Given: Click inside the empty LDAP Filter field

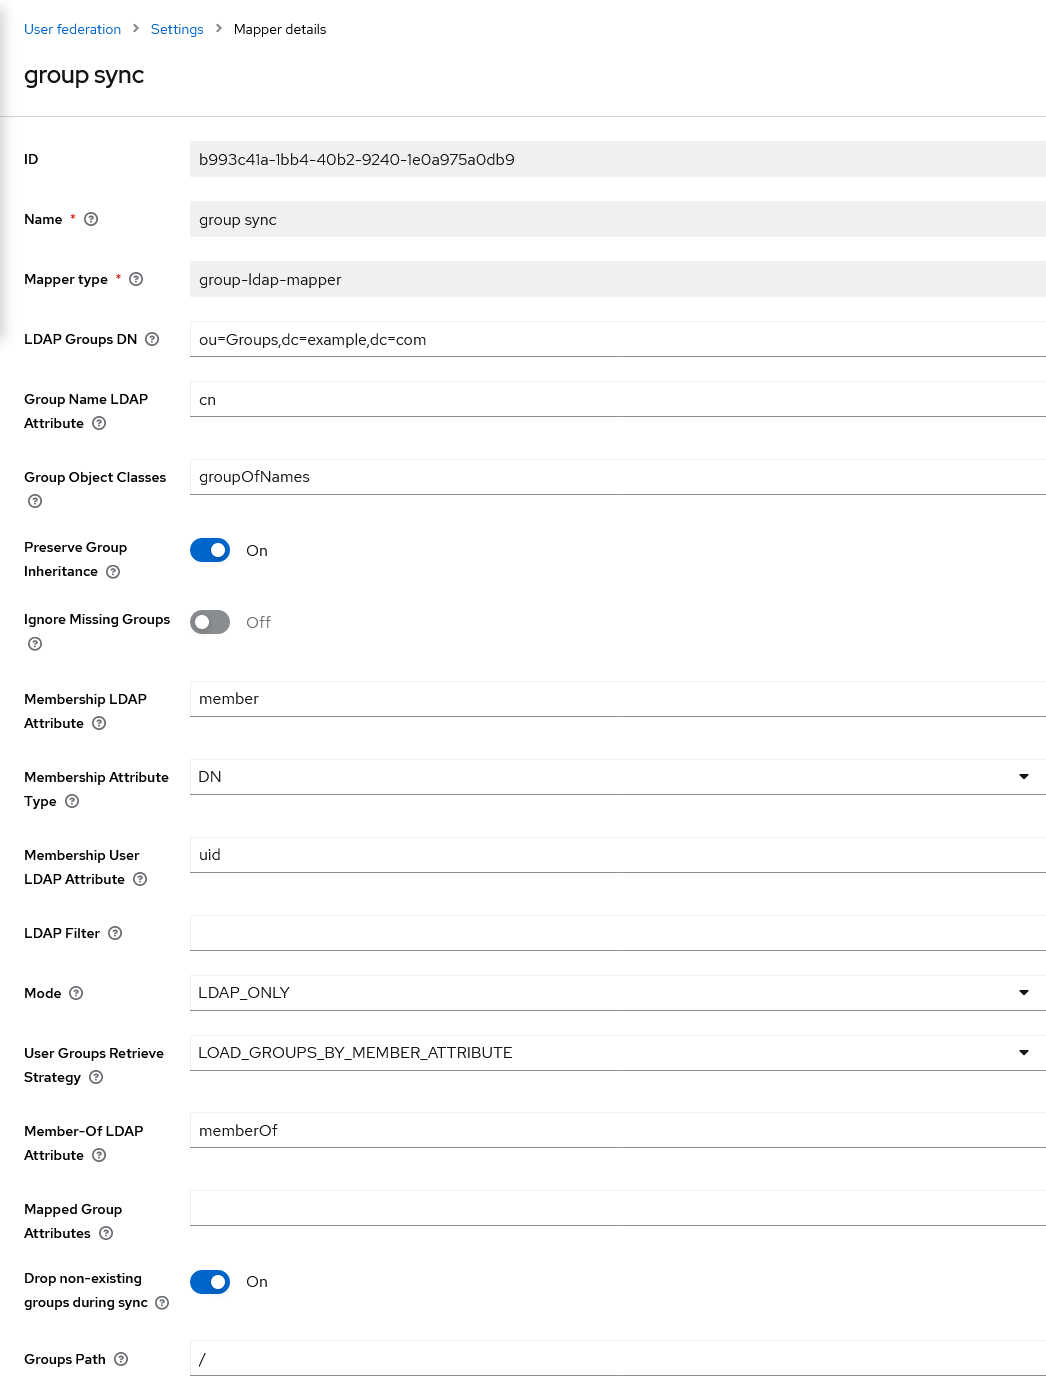Looking at the screenshot, I should pyautogui.click(x=600, y=933).
